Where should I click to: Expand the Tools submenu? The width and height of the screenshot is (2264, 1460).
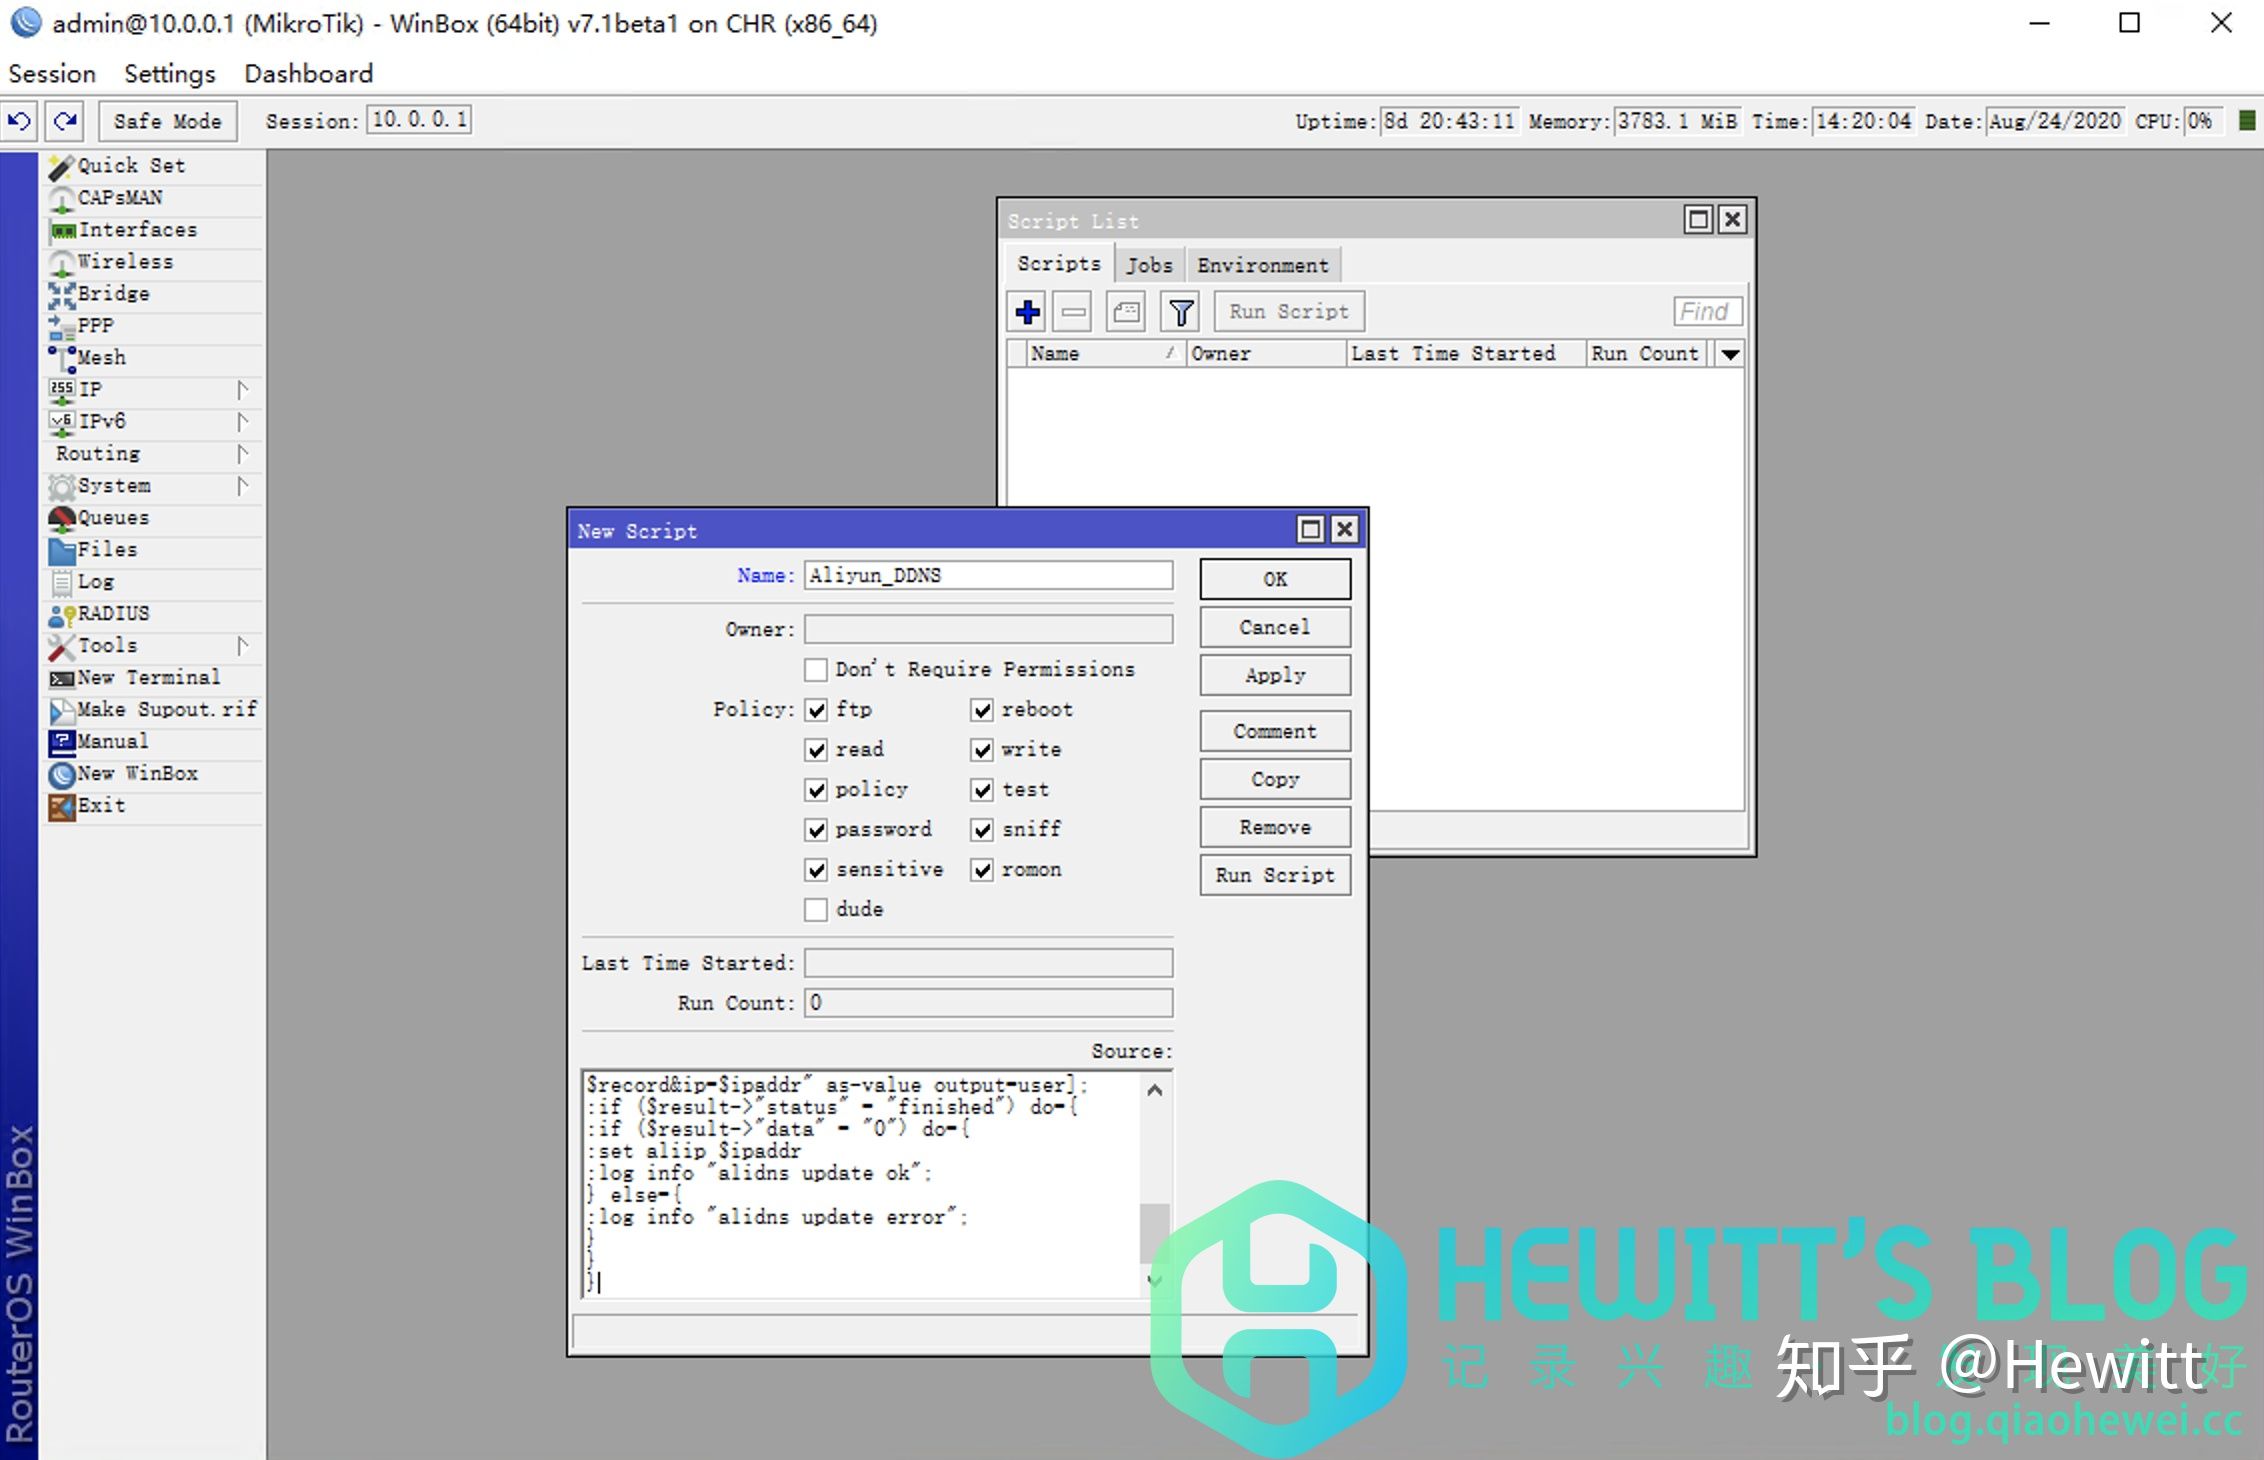click(242, 646)
